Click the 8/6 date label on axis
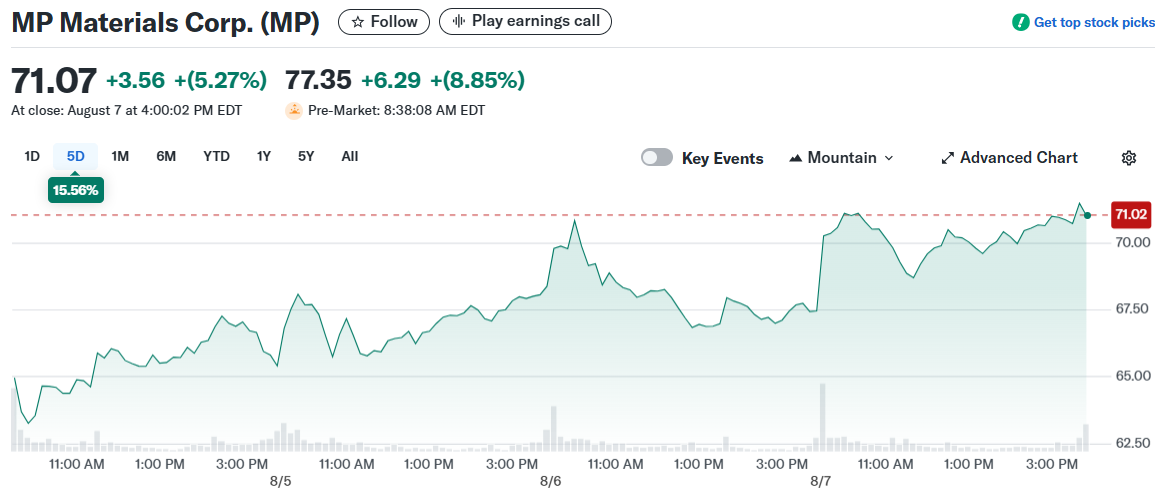The image size is (1161, 492). [550, 481]
